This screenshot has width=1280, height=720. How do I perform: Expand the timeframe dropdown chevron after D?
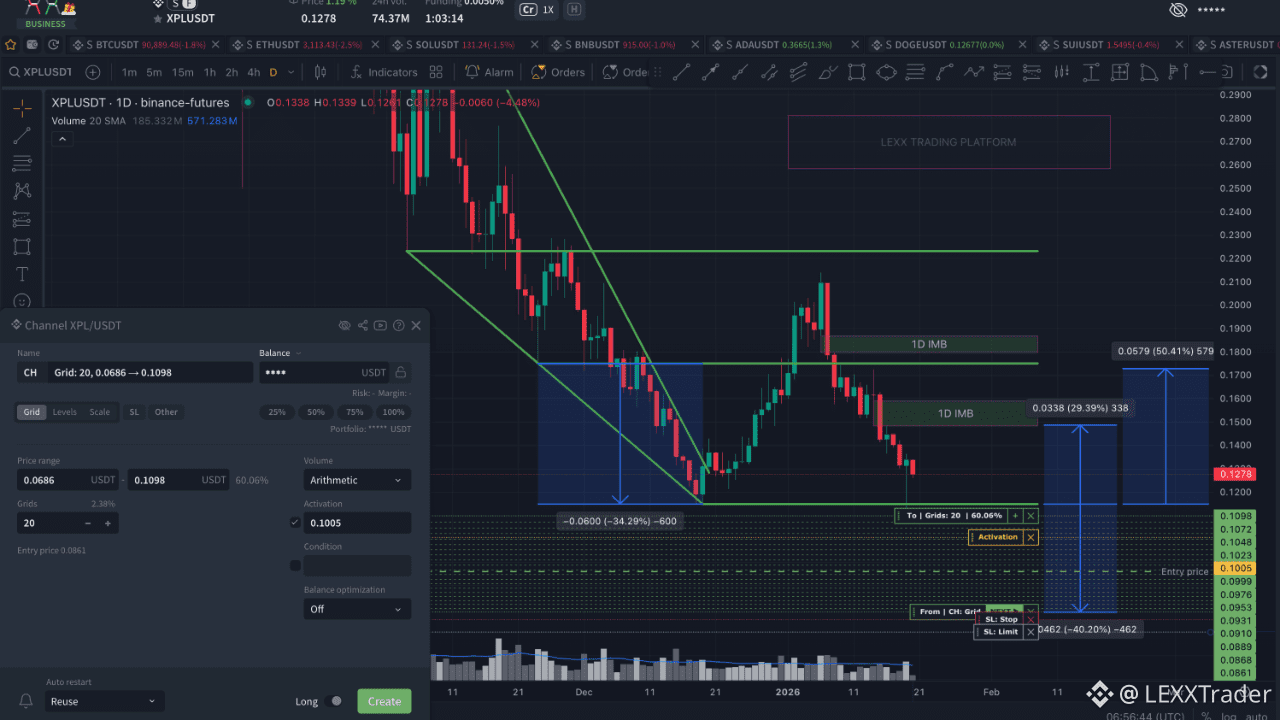291,72
